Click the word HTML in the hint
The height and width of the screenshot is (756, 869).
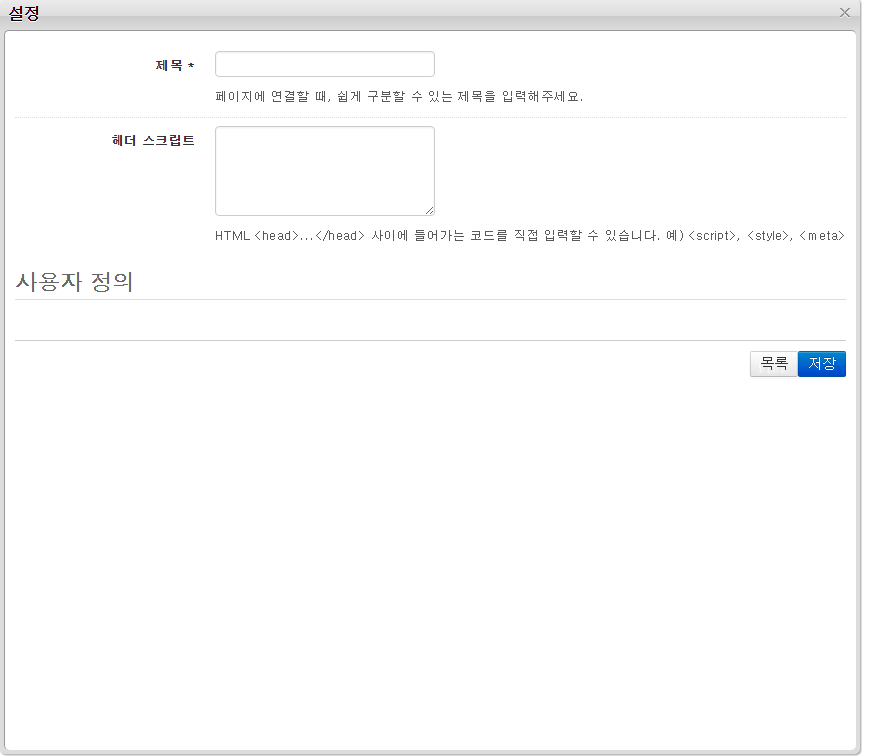coord(232,236)
